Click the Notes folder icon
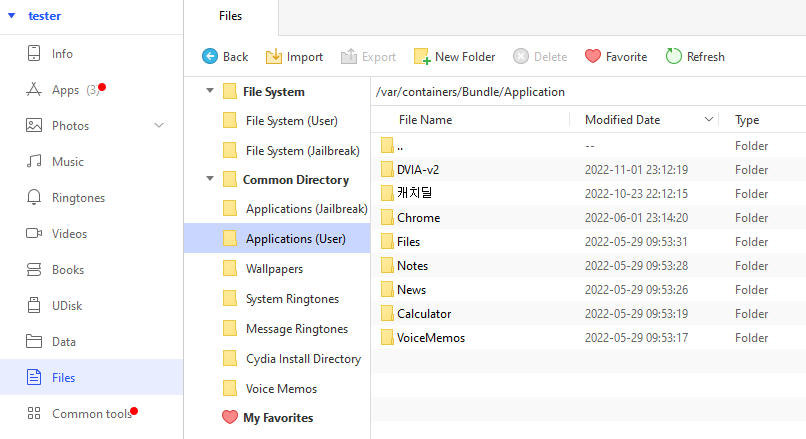Screen dimensions: 806x439 tap(387, 265)
